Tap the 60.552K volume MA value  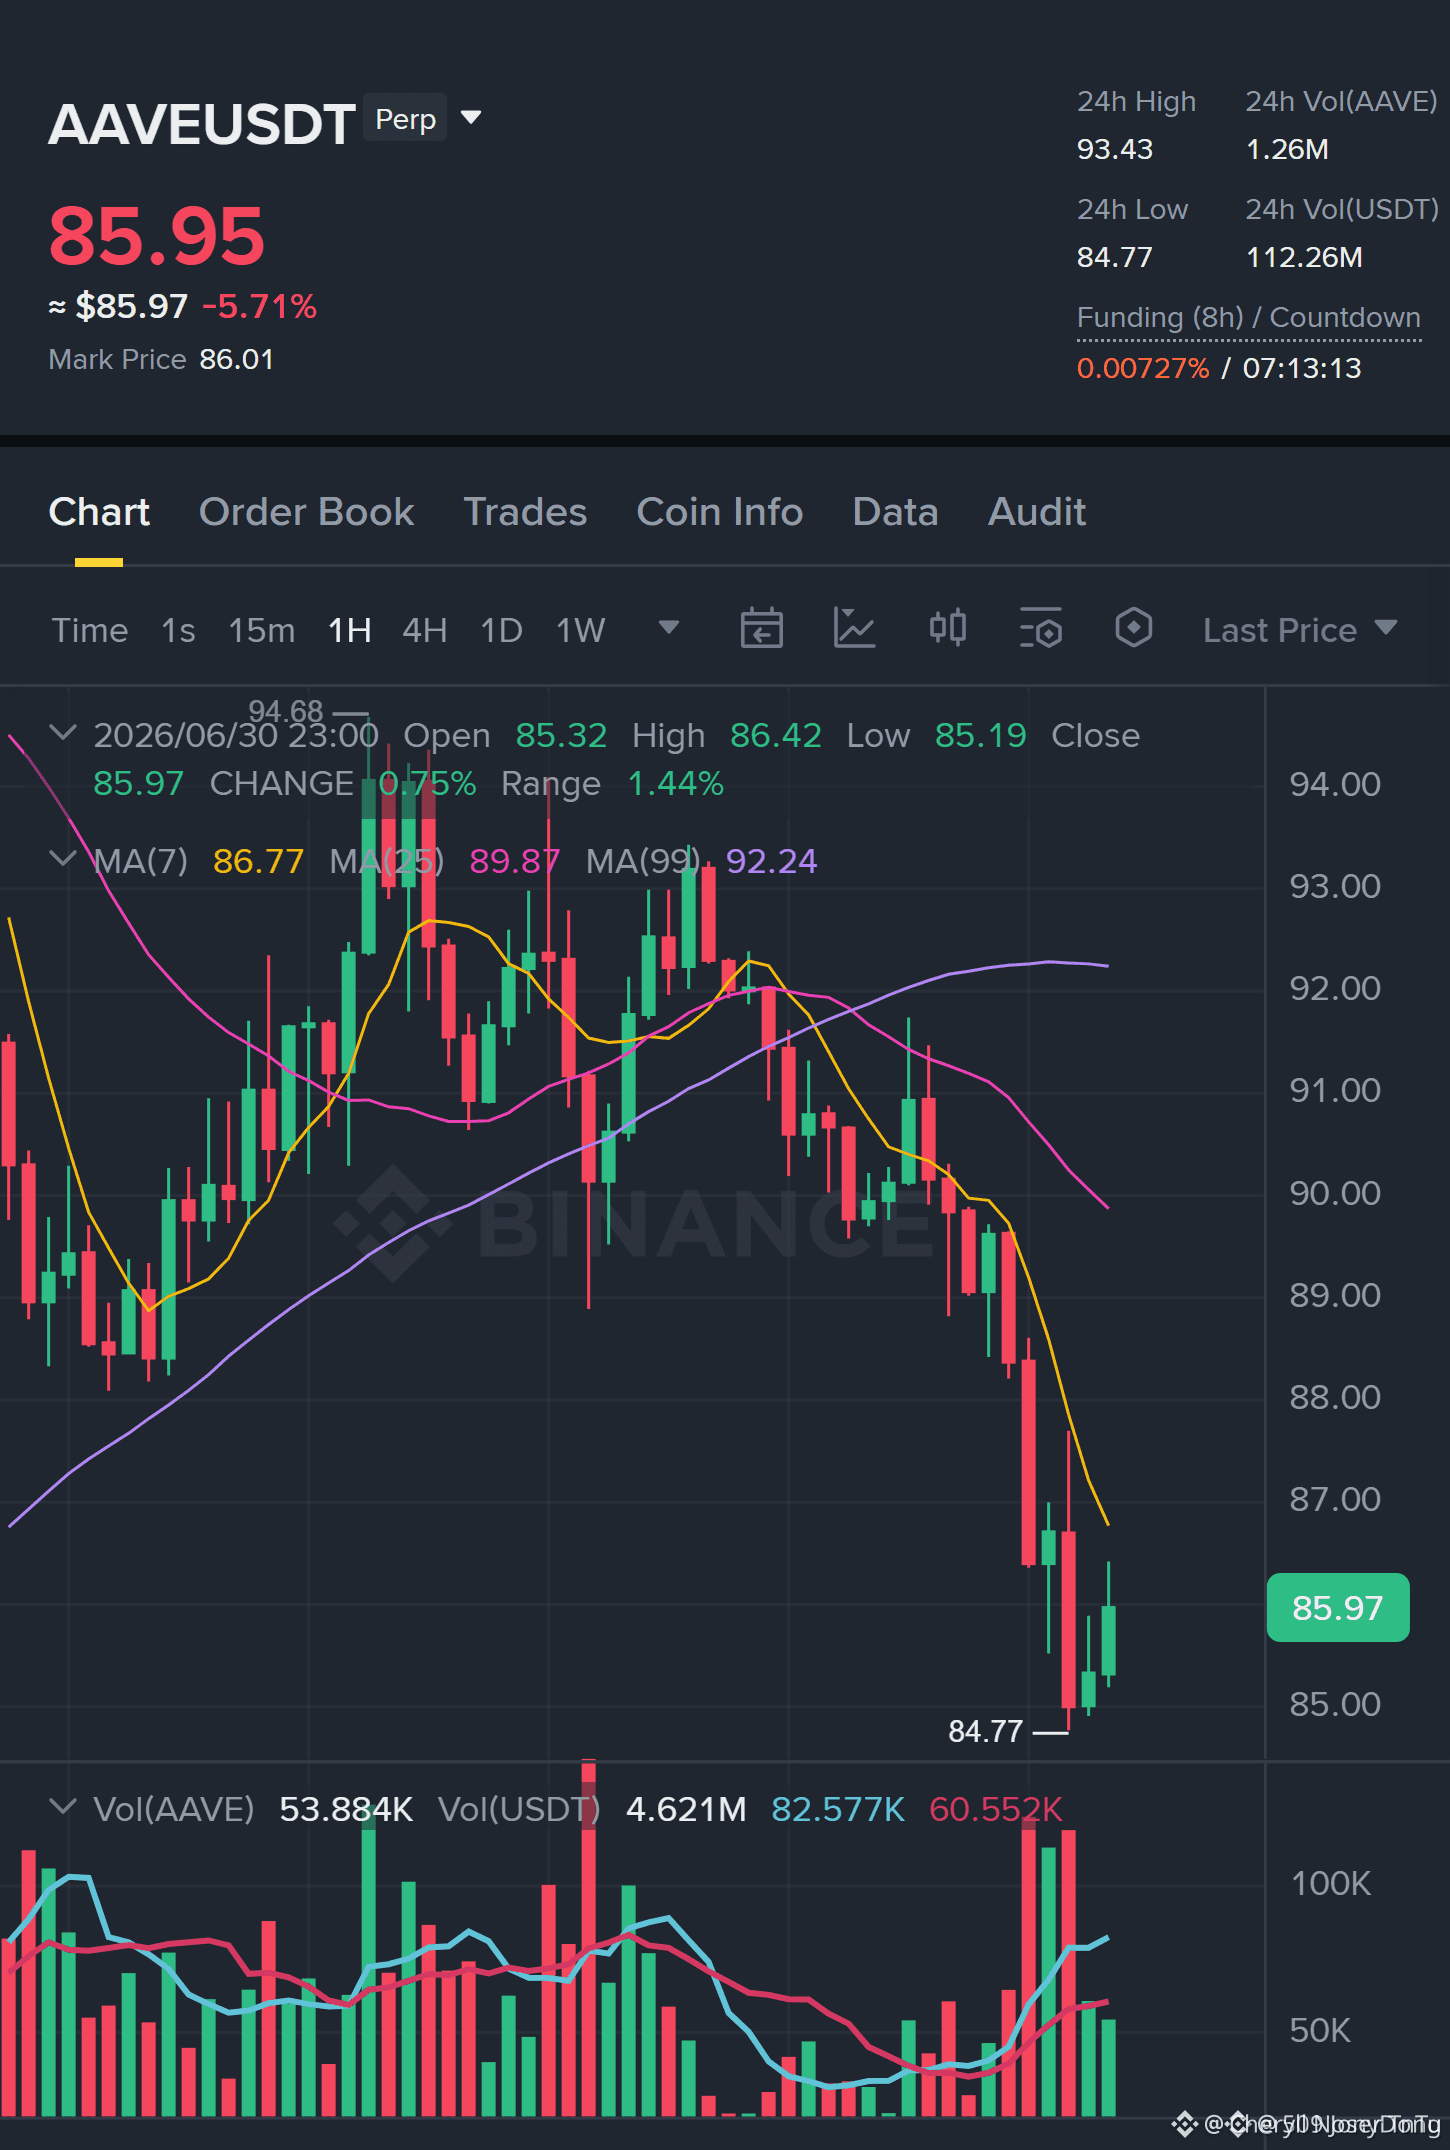pyautogui.click(x=996, y=1809)
